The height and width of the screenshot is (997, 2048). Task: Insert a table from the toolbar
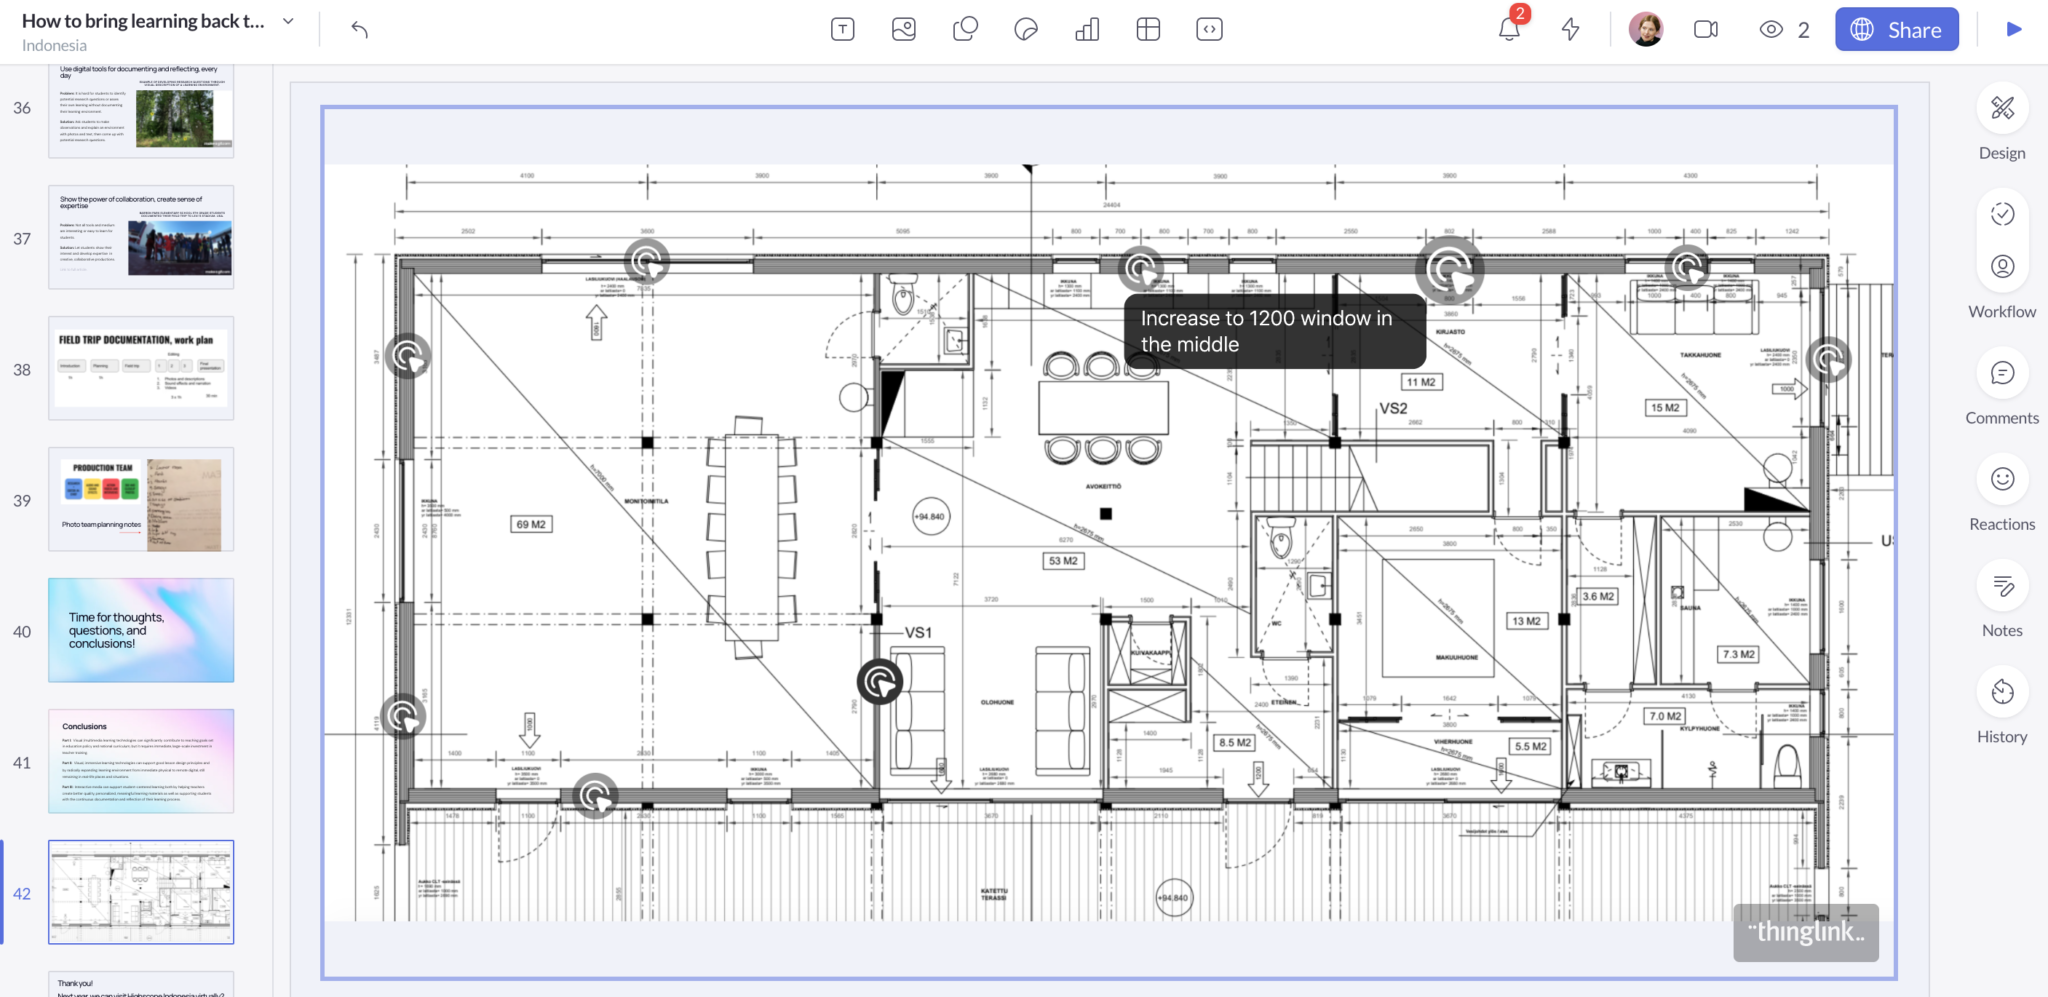point(1148,30)
